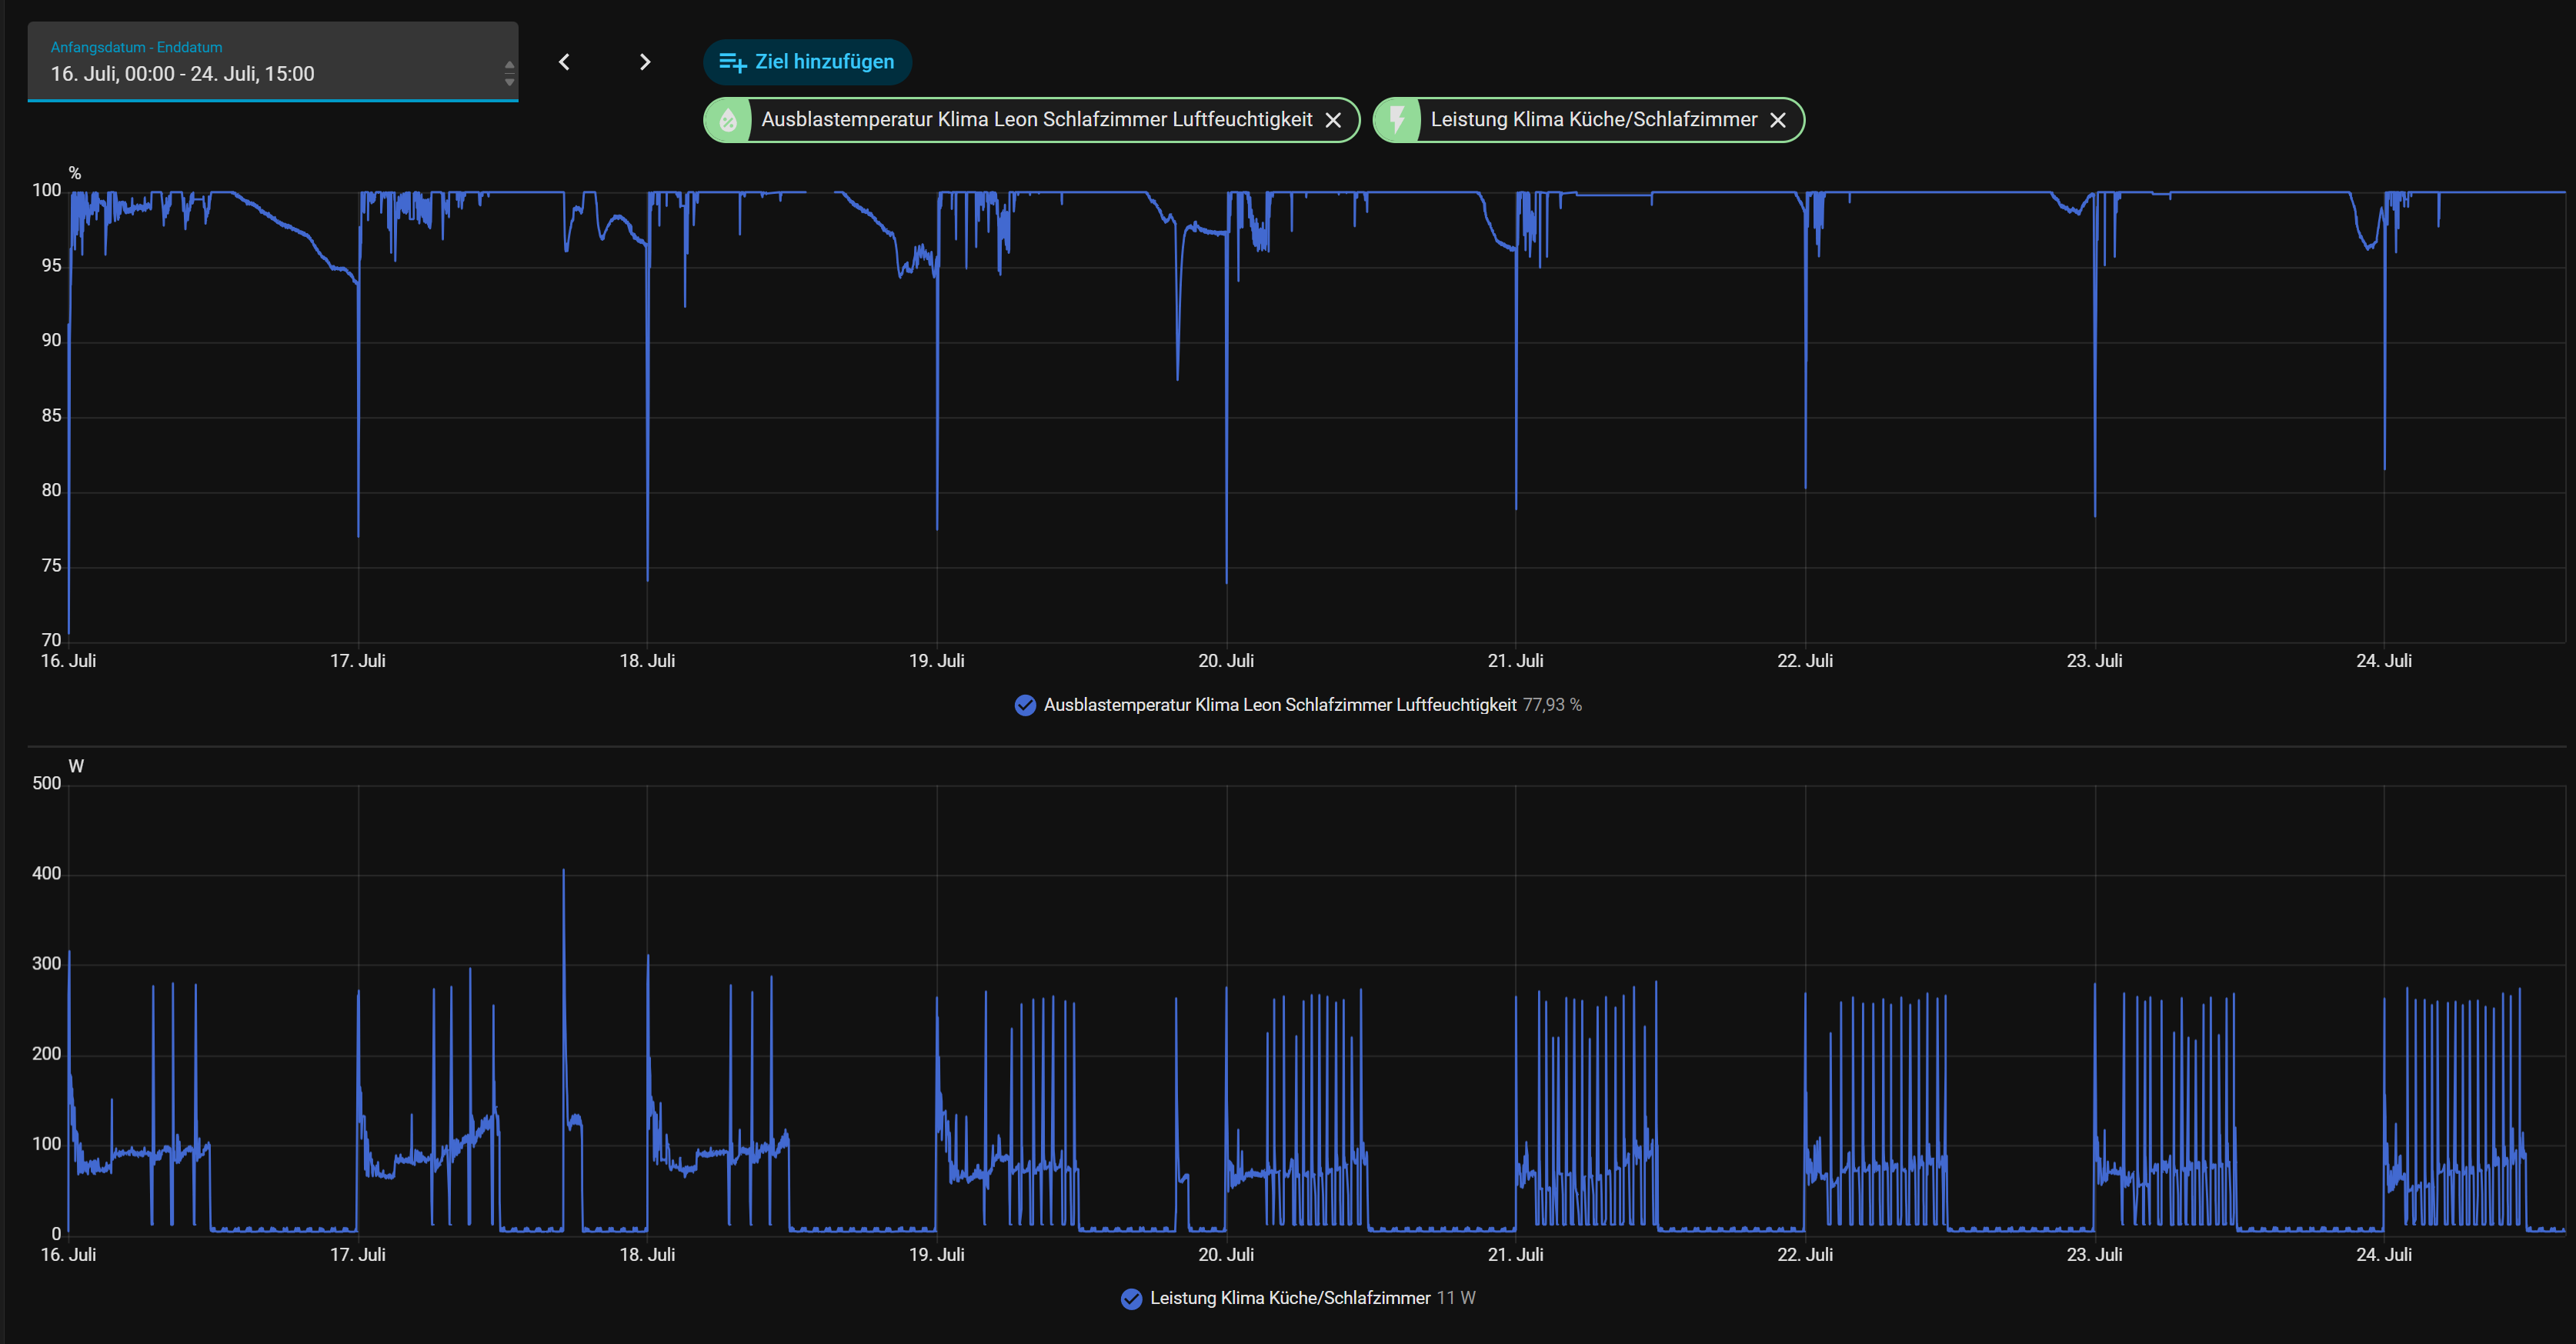Click the power lightning icon on the chip
2576x1344 pixels.
click(x=1397, y=120)
